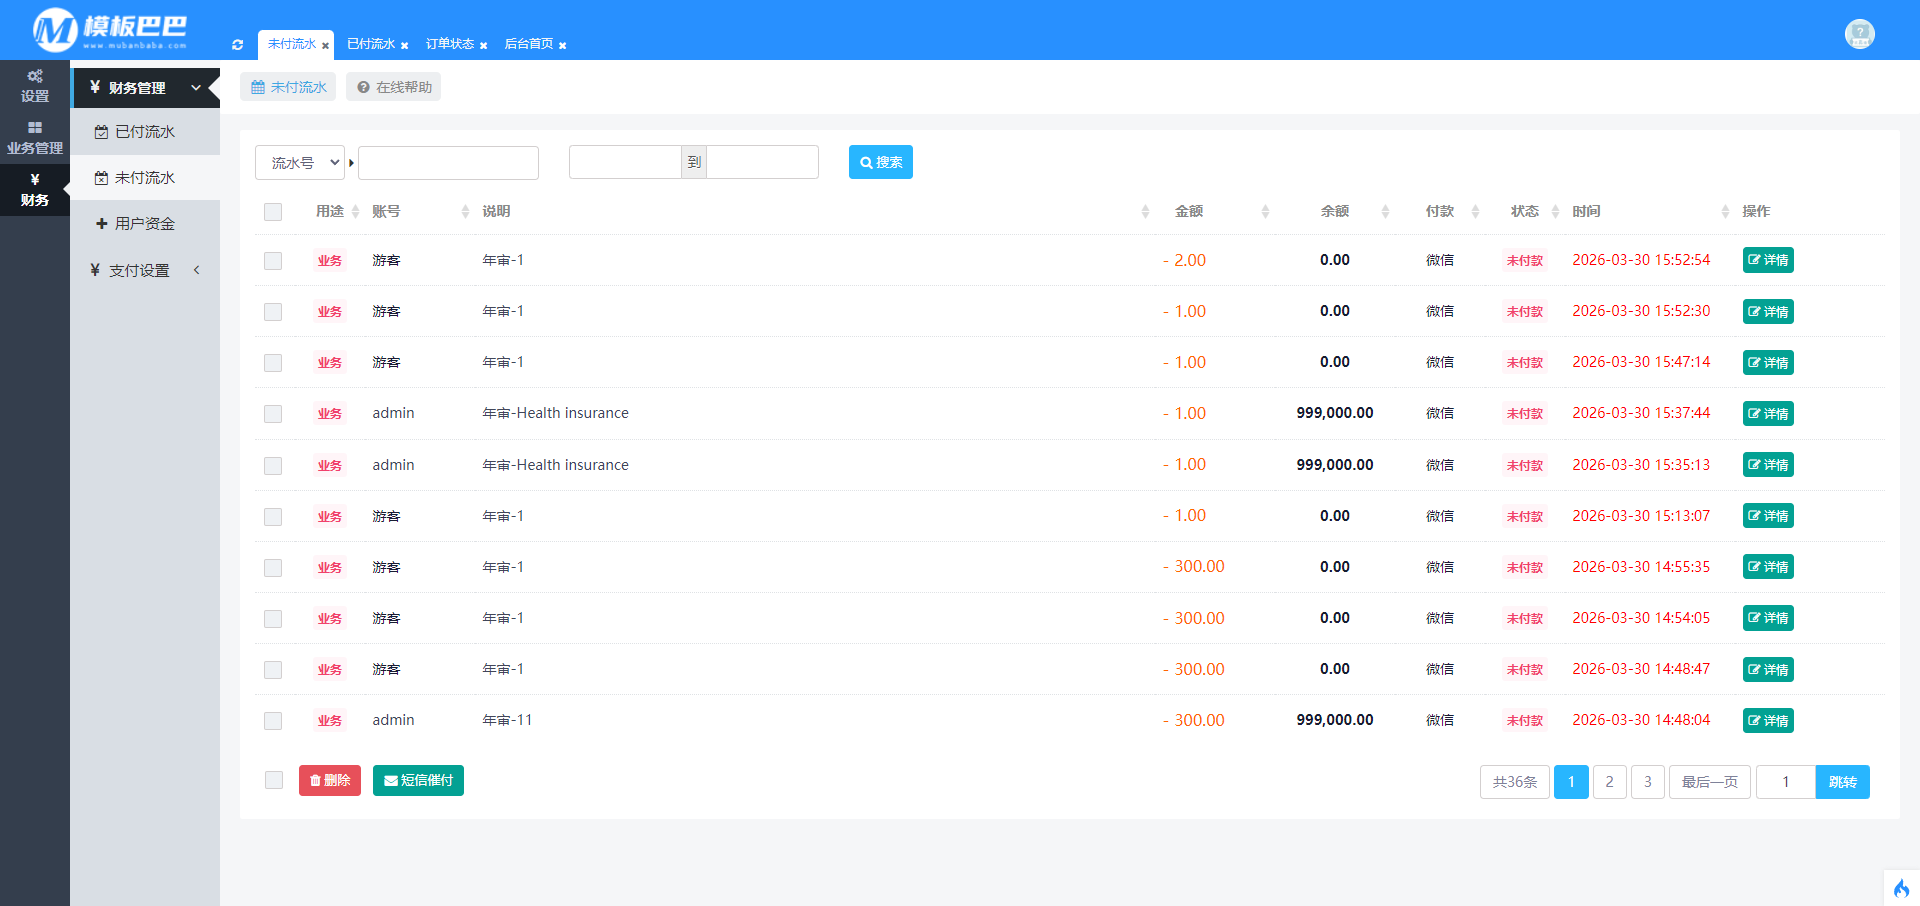1920x906 pixels.
Task: Click the user avatar icon top right
Action: (1859, 34)
